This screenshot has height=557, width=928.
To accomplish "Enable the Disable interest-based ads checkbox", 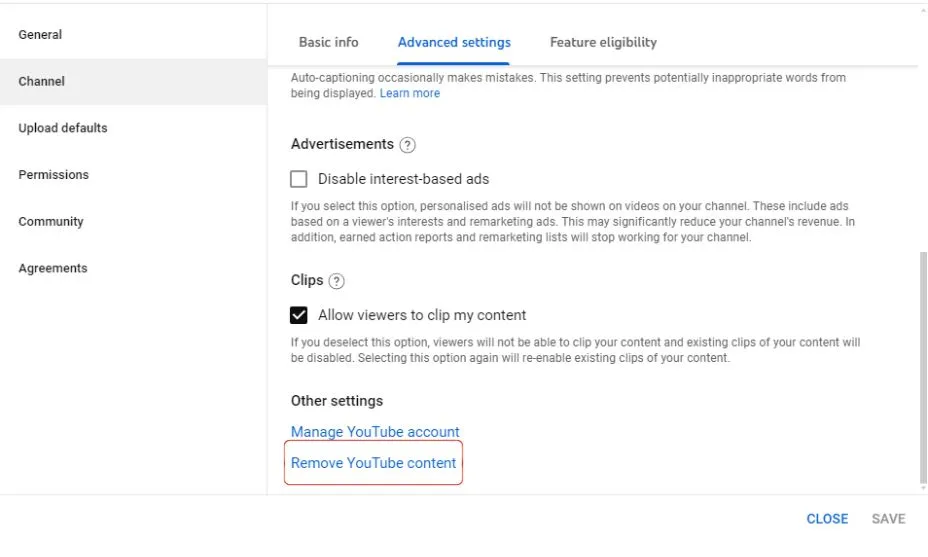I will 299,179.
